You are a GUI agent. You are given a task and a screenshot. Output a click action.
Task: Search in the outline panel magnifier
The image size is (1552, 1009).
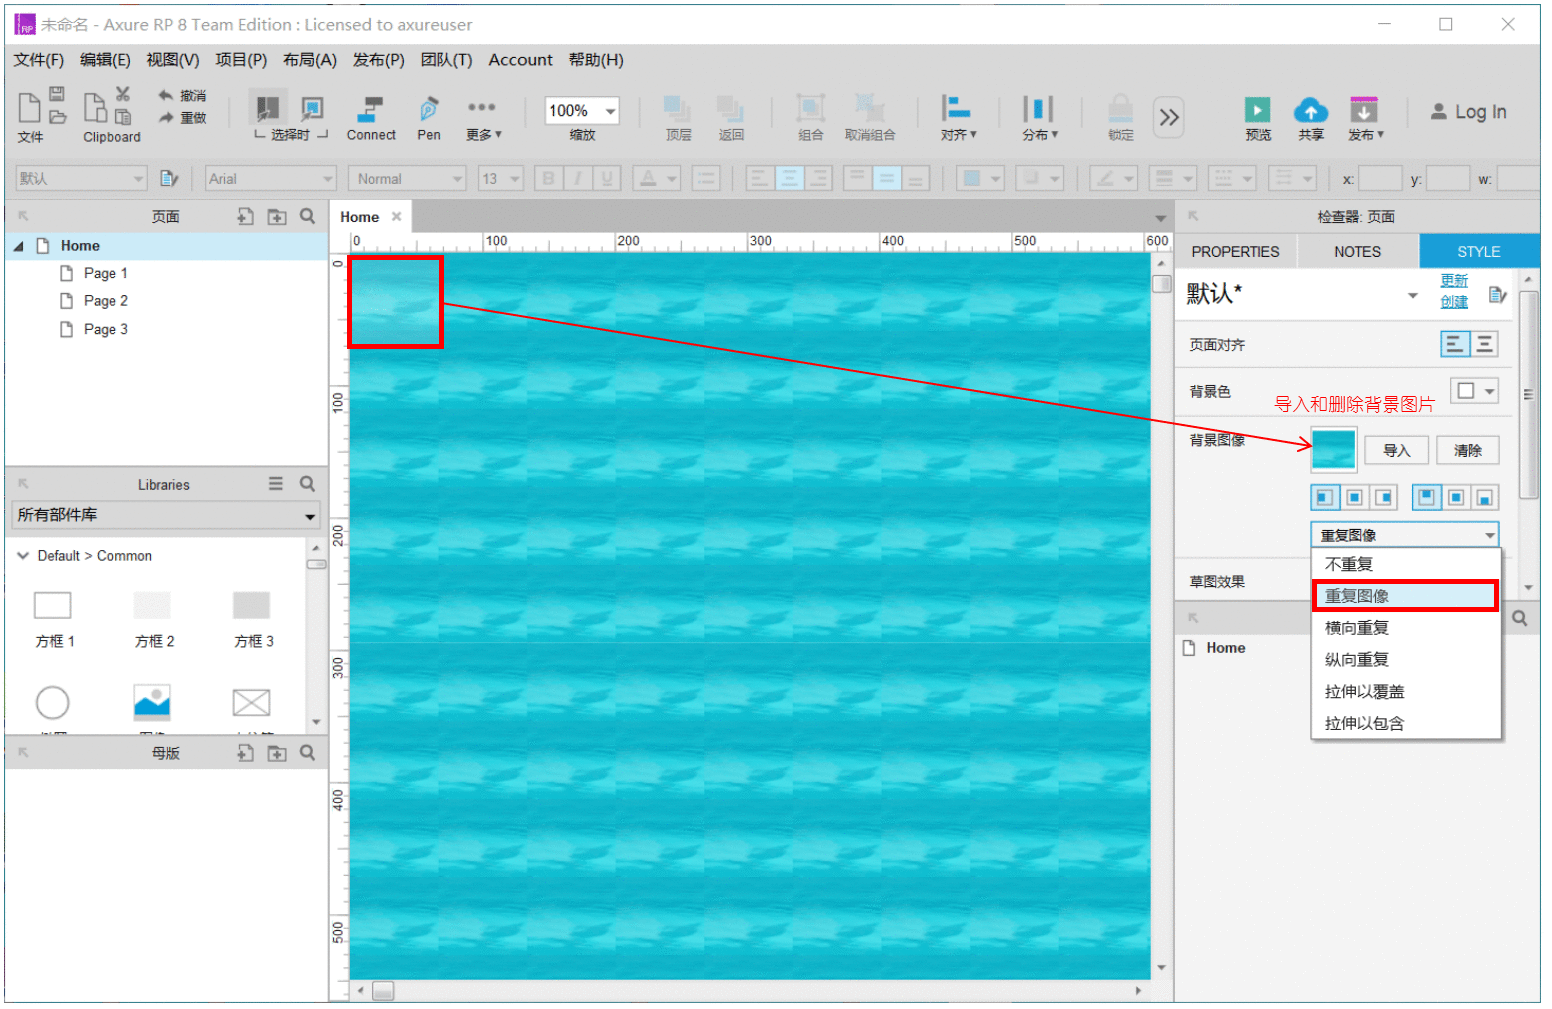click(x=1520, y=618)
